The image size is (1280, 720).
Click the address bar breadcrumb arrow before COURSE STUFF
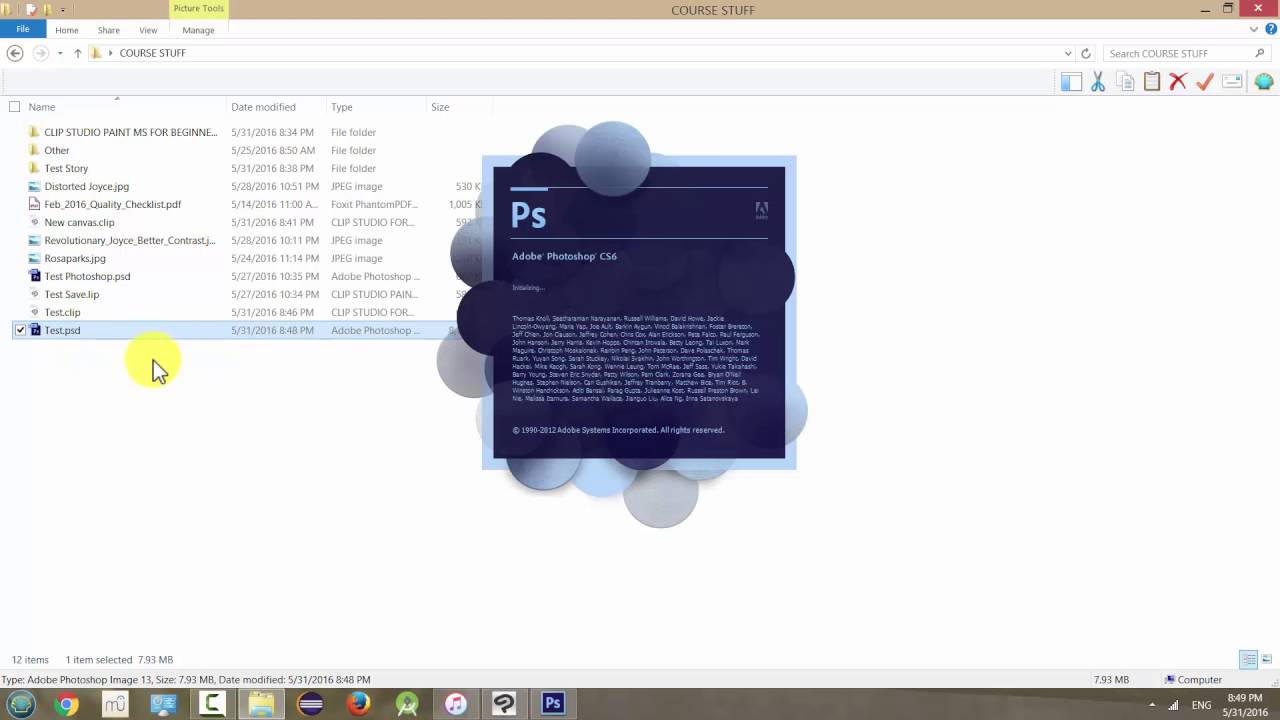[x=110, y=53]
